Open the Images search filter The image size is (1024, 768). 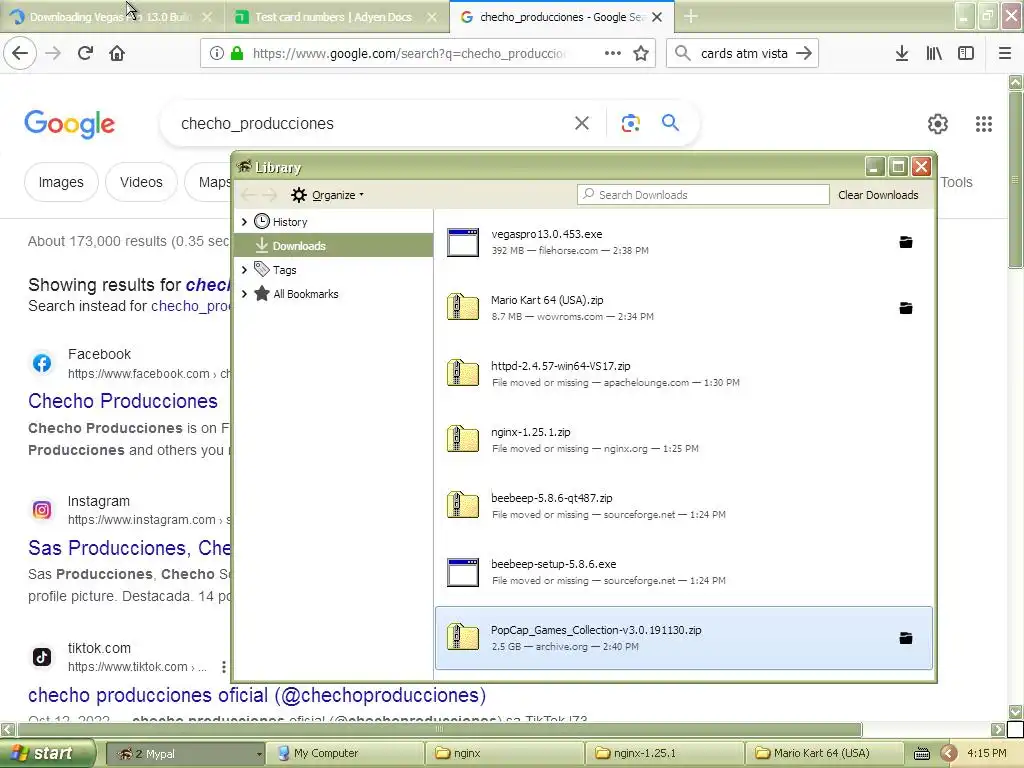pyautogui.click(x=61, y=182)
